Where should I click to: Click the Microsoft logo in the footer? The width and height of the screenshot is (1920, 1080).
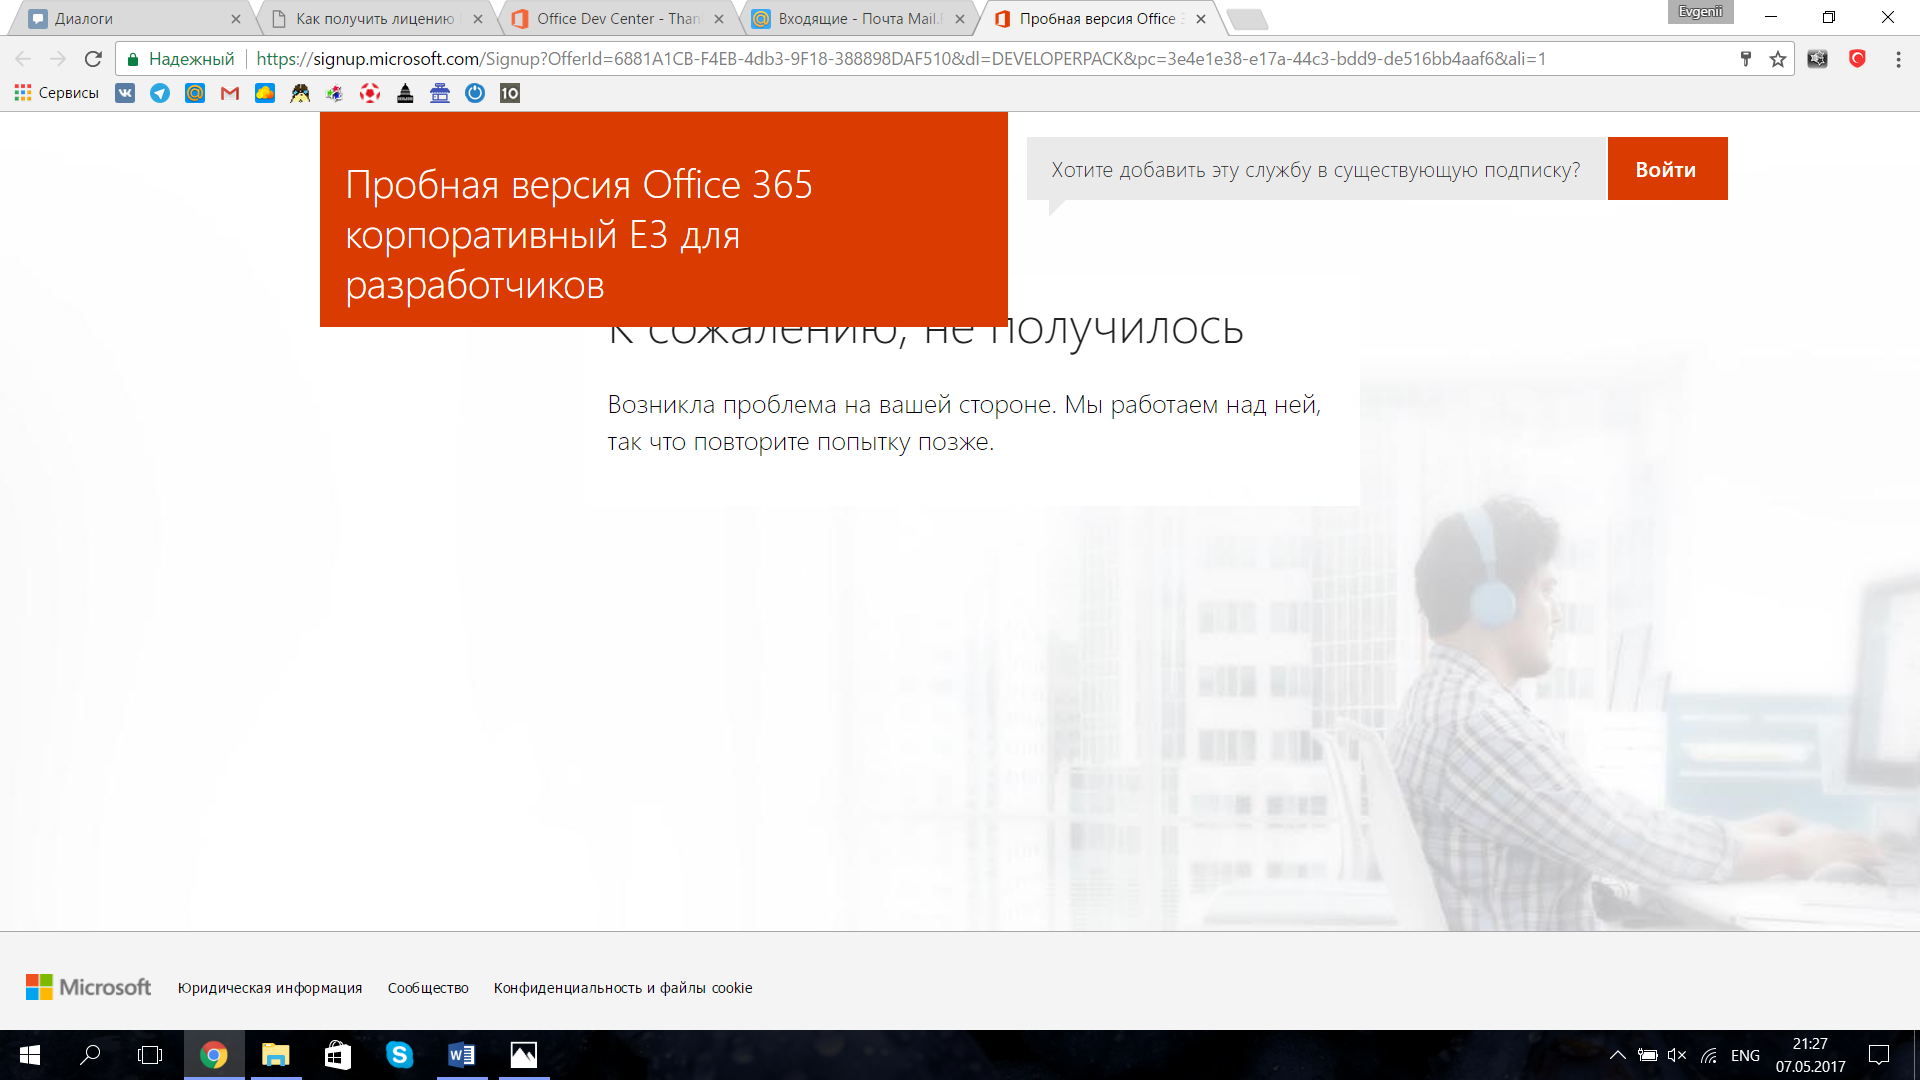(88, 988)
